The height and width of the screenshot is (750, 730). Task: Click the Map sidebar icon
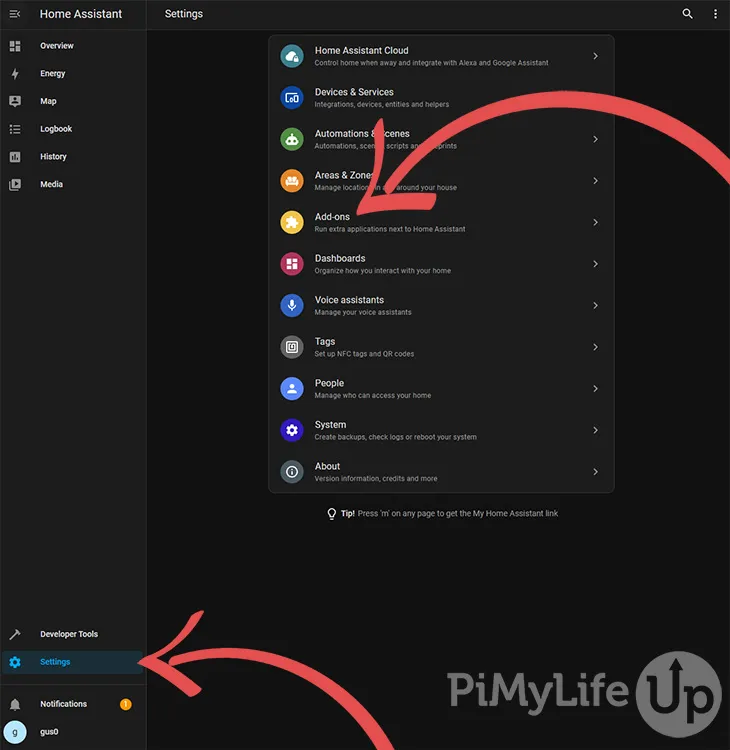coord(15,101)
